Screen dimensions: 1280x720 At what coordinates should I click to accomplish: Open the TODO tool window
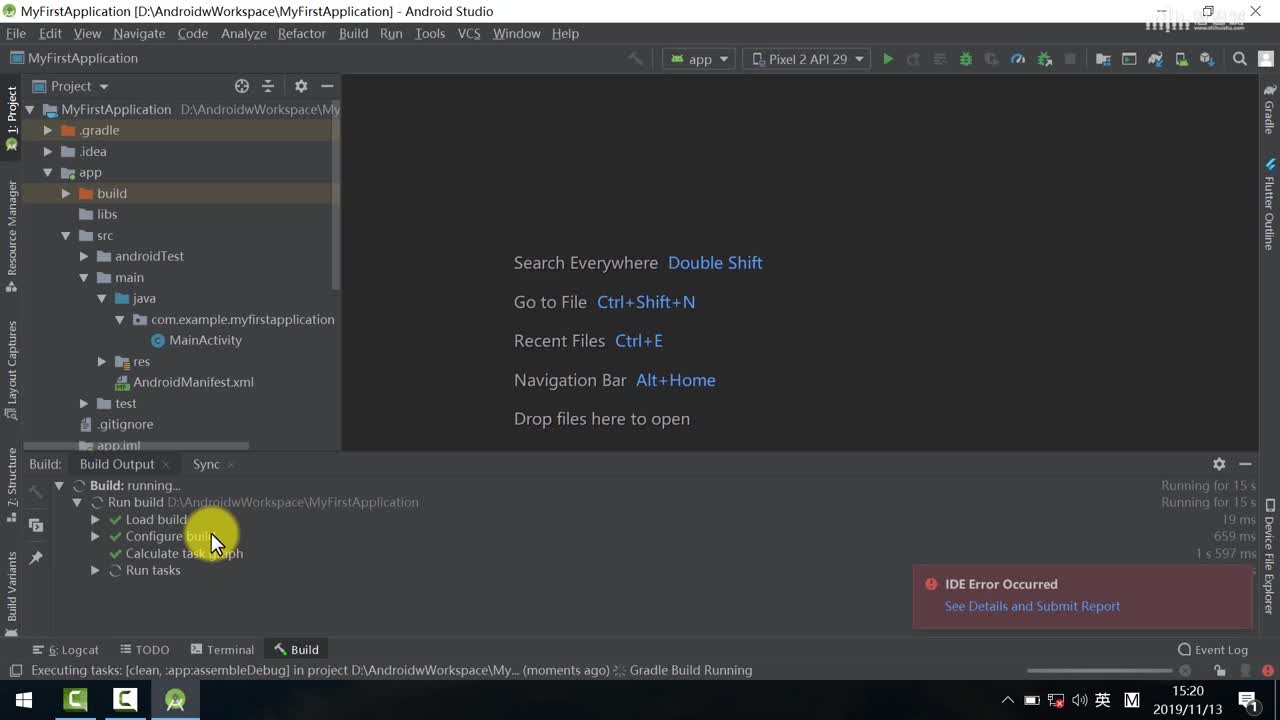(144, 650)
